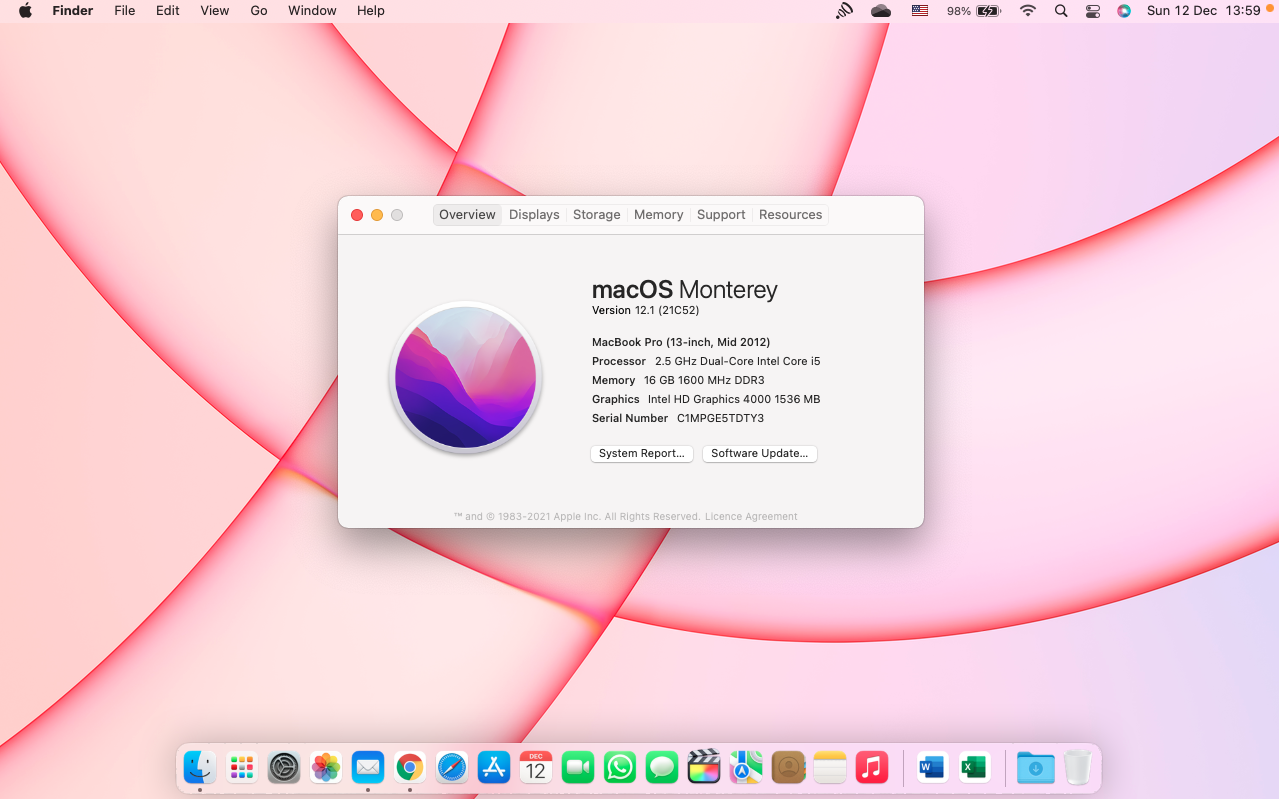Open the File menu
Viewport: 1279px width, 799px height.
click(x=125, y=11)
